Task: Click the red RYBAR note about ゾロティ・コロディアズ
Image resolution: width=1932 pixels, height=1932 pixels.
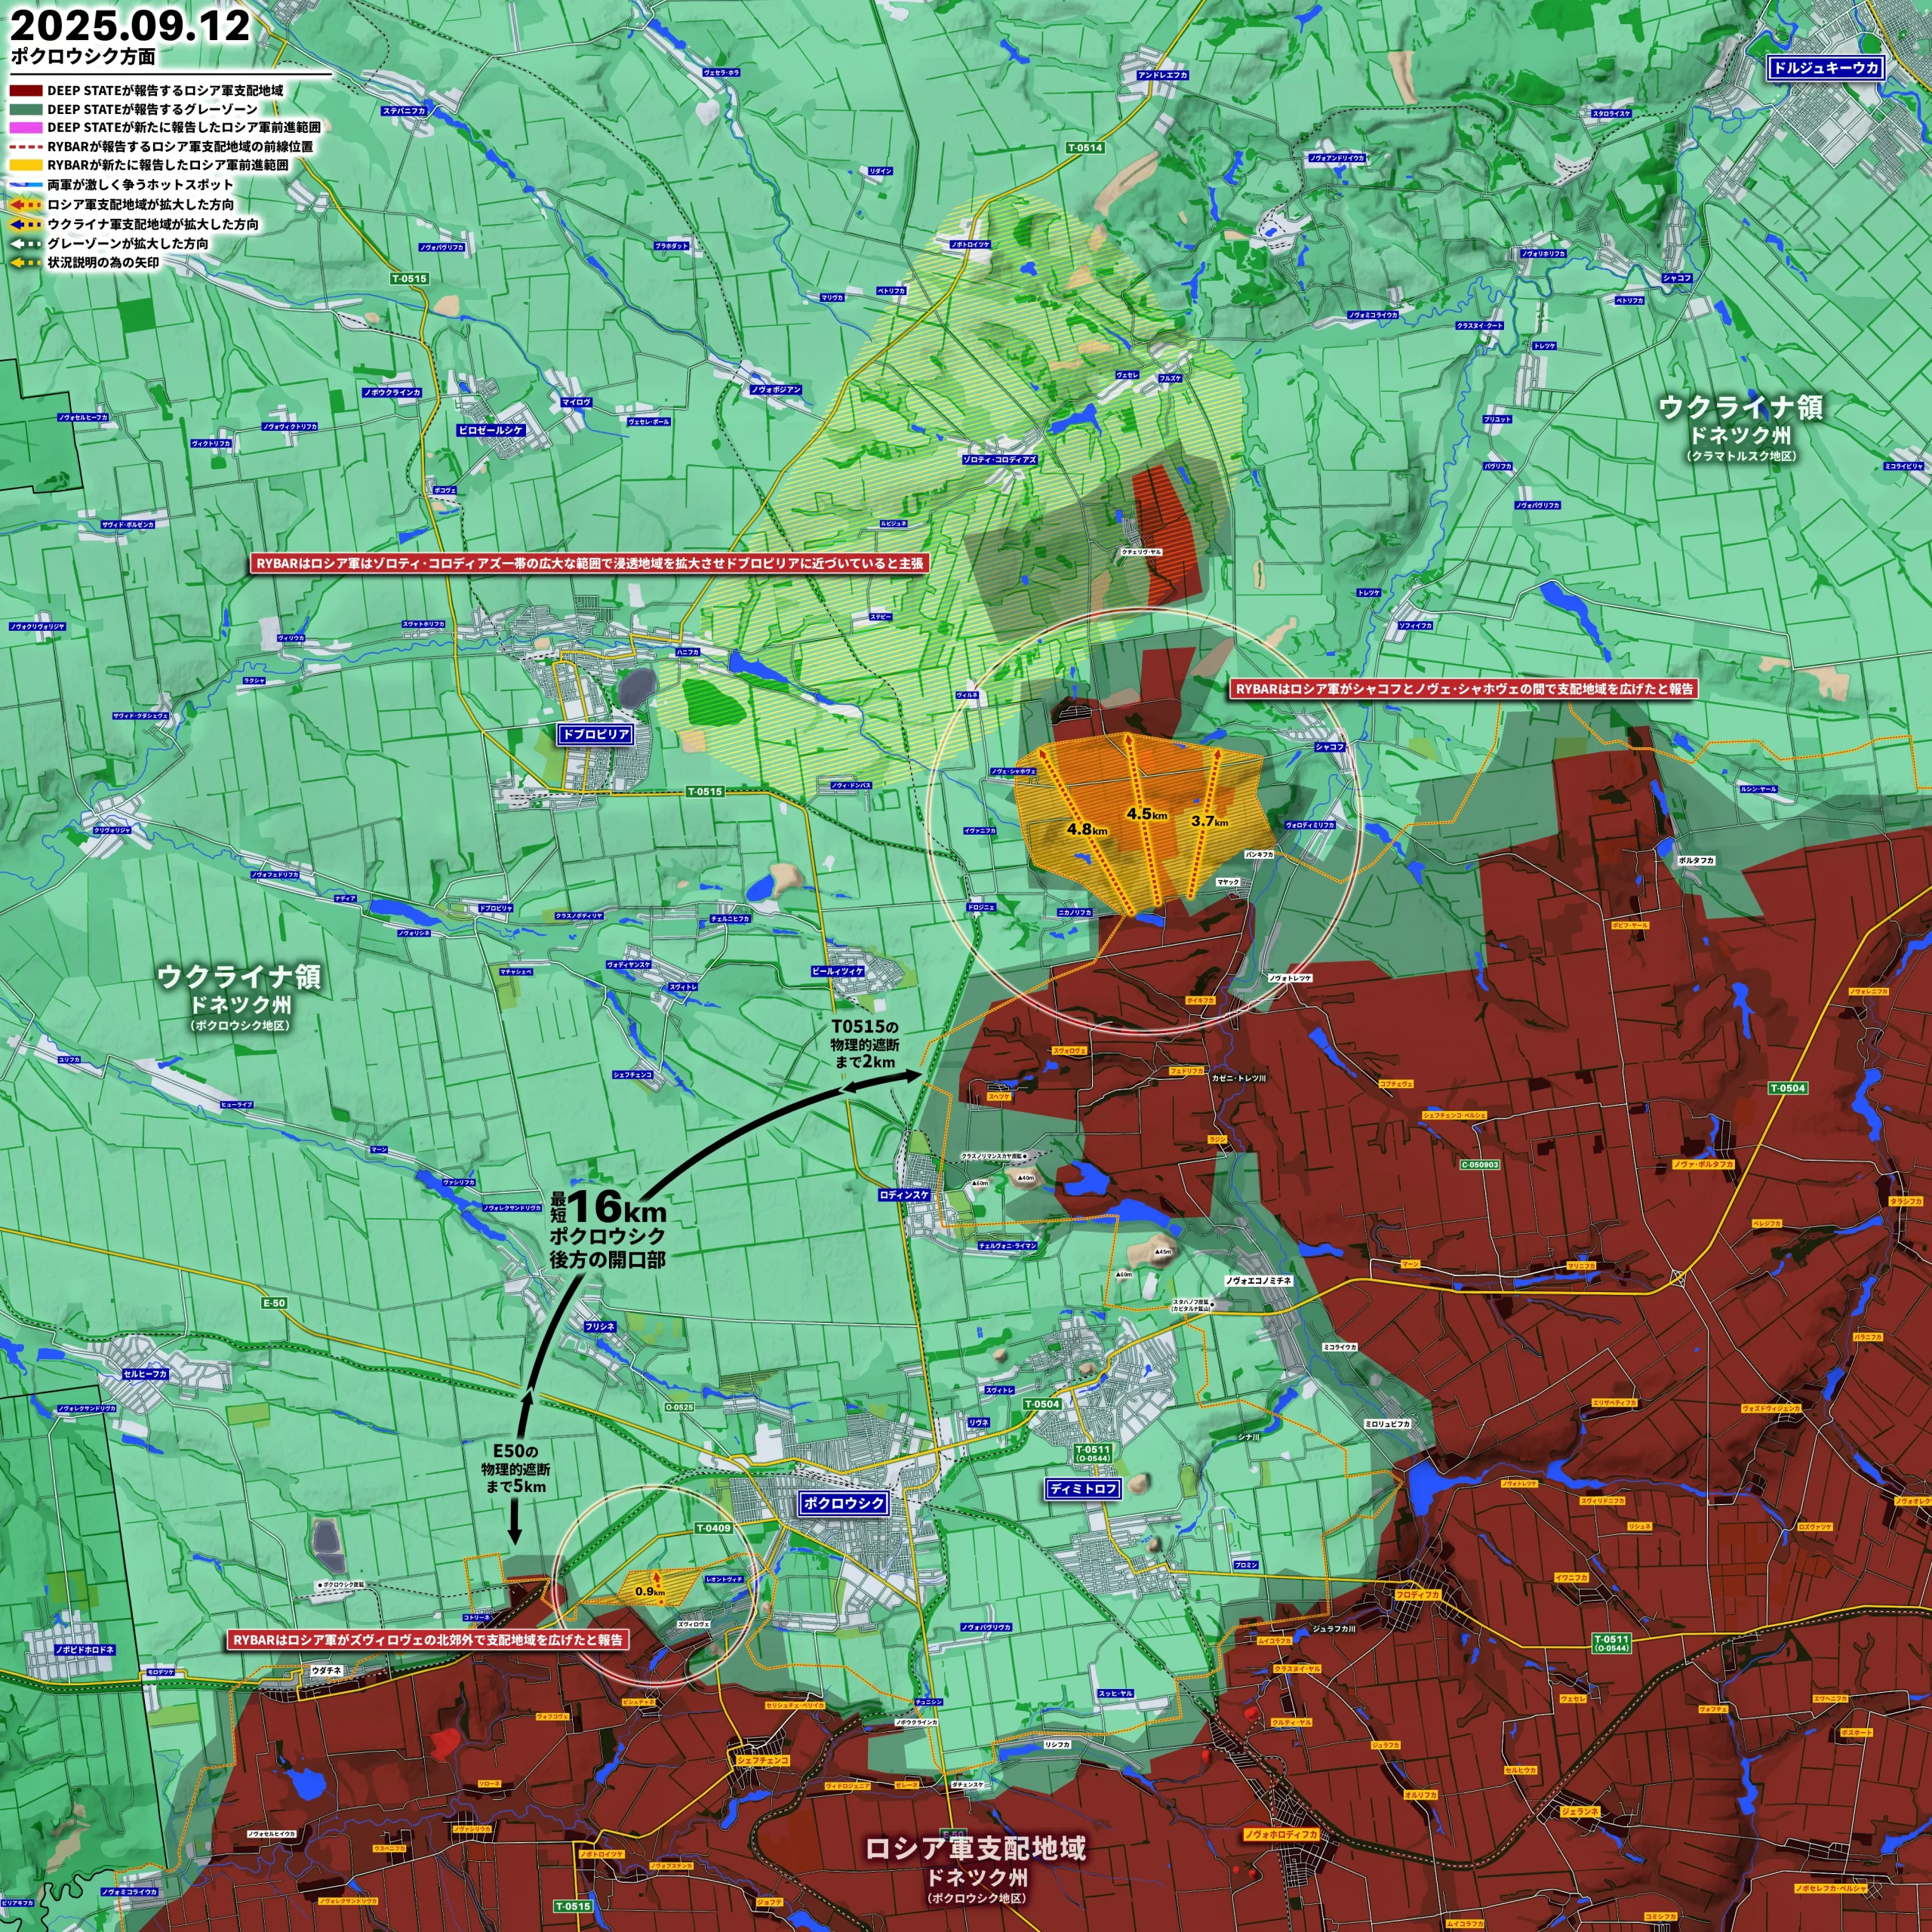Action: tap(589, 564)
